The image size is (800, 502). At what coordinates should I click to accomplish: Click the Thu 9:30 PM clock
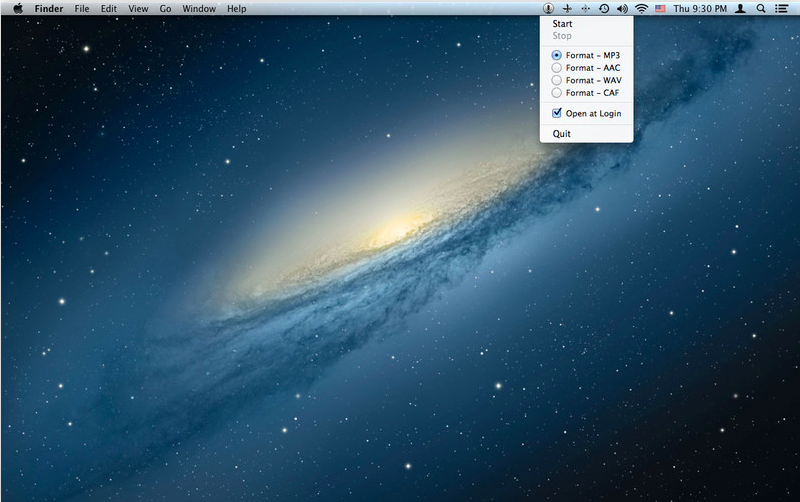coord(700,8)
